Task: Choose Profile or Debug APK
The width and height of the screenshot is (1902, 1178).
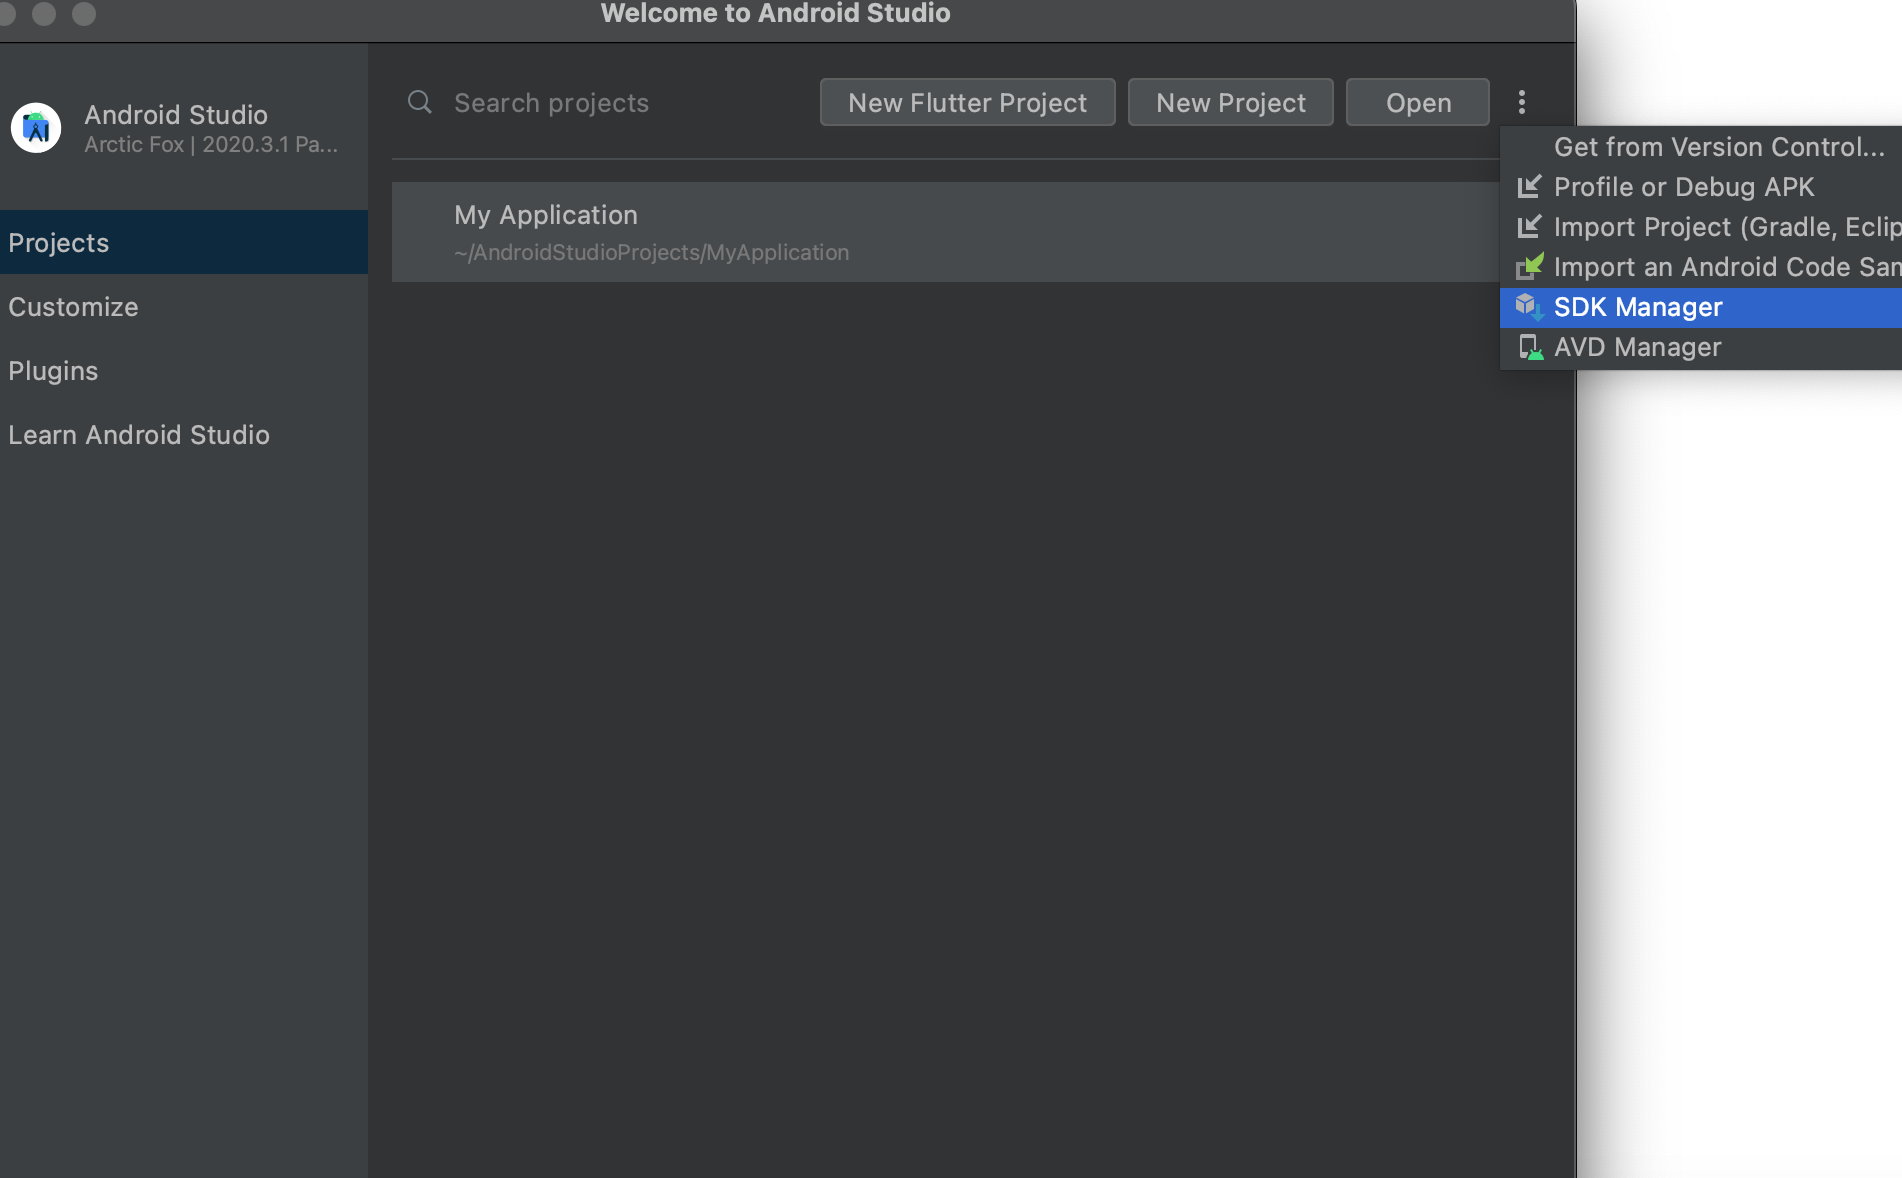Action: tap(1701, 187)
